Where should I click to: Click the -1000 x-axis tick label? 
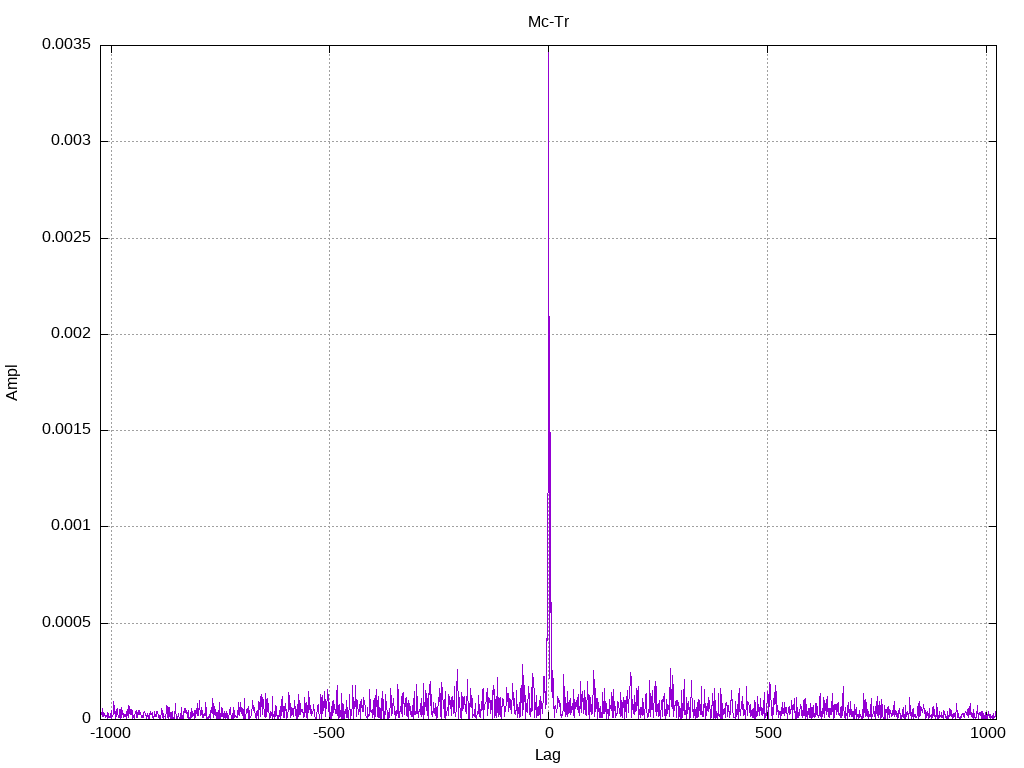(x=110, y=733)
